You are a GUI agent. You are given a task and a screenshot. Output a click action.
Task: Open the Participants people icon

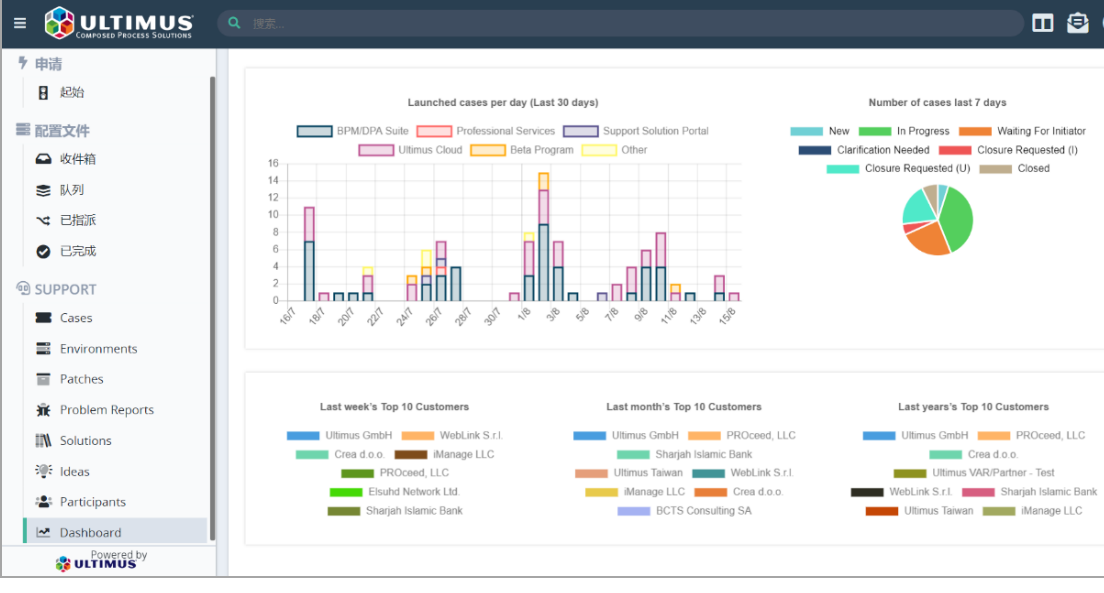tap(43, 502)
